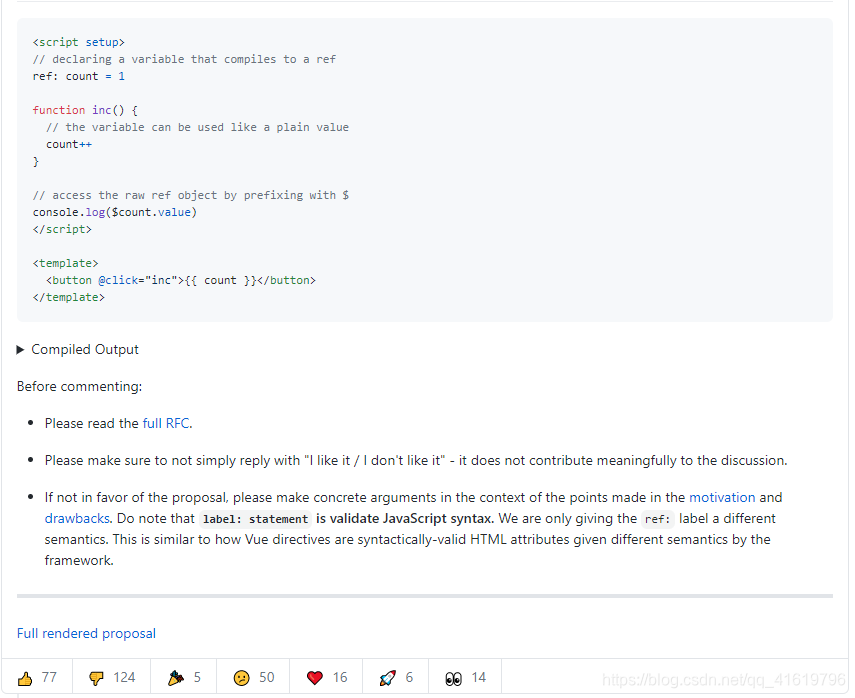Screen dimensions: 855x698
Task: Follow the drawbacks link
Action: (77, 518)
